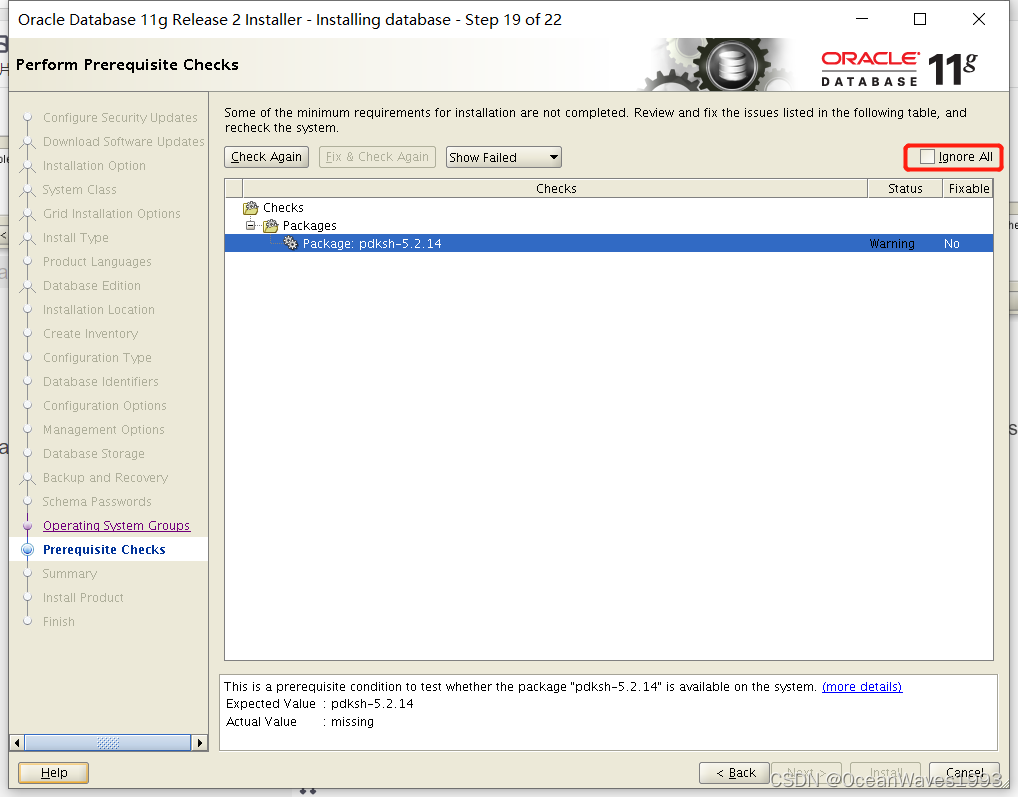
Task: Click the Configuration Options step
Action: pos(105,406)
